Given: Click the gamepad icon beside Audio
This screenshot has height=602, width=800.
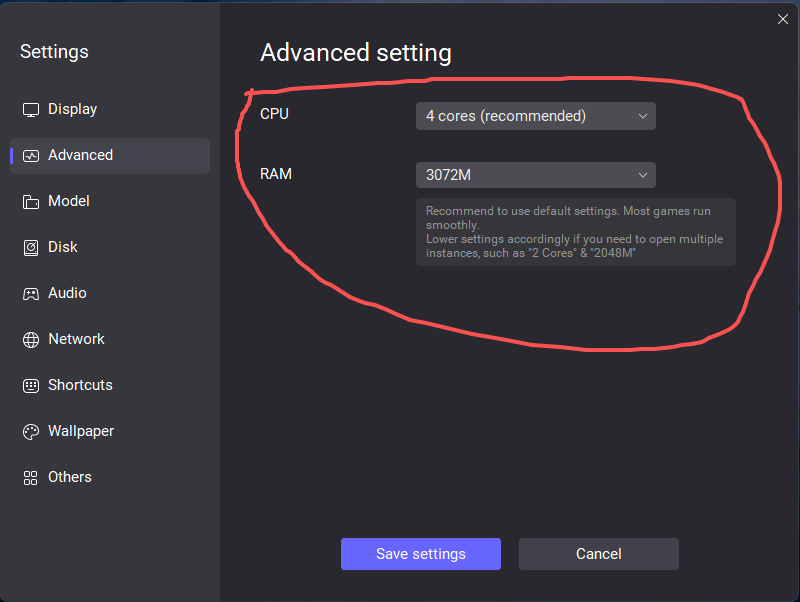Looking at the screenshot, I should pos(30,294).
